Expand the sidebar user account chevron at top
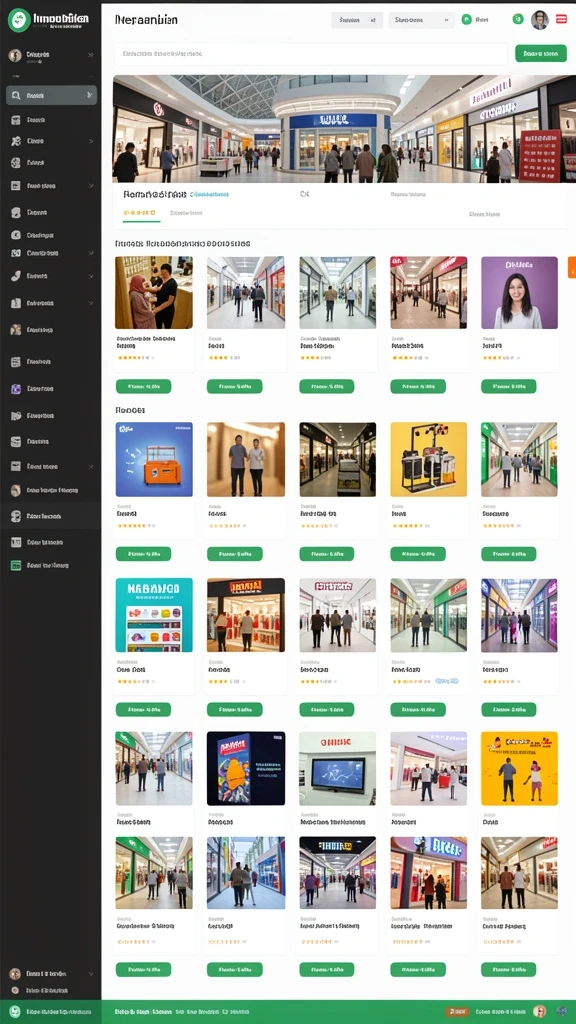The width and height of the screenshot is (576, 1024). [89, 56]
